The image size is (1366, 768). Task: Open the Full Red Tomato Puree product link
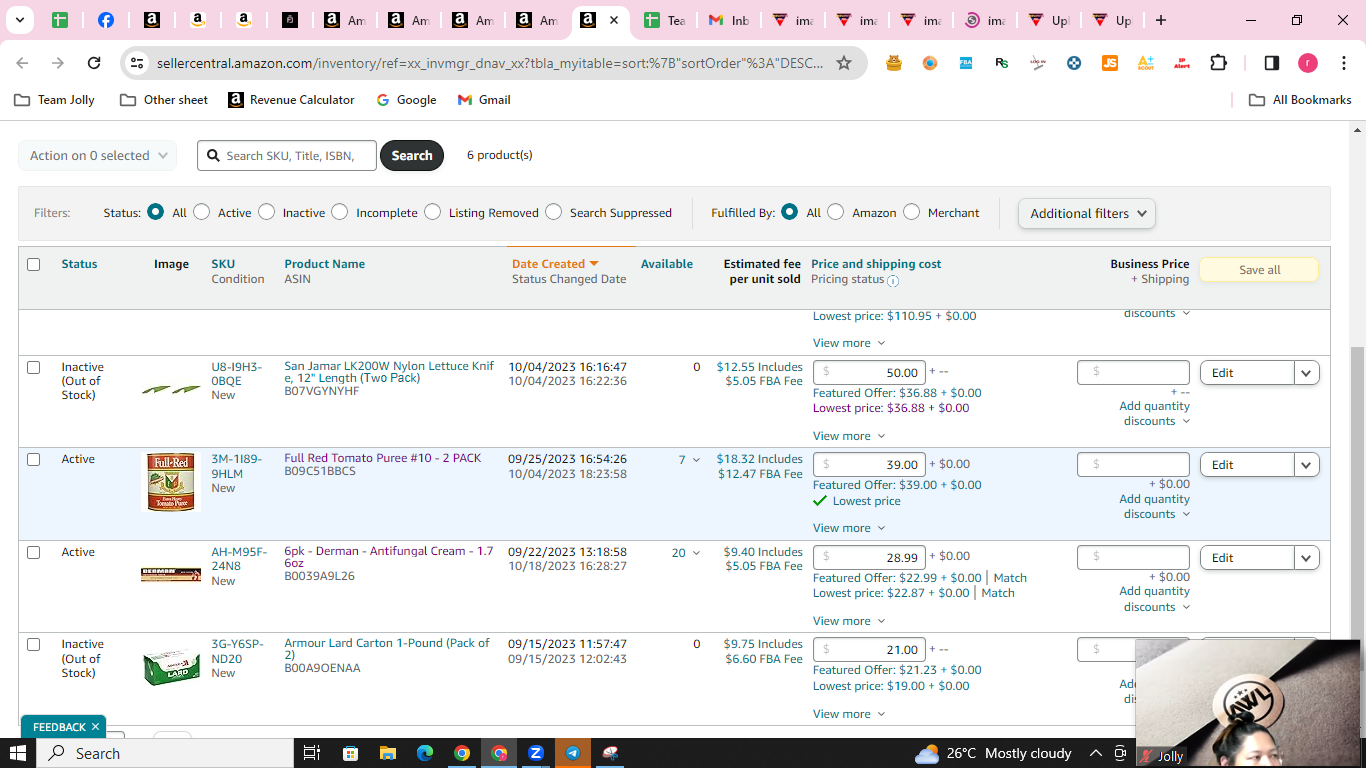(x=383, y=458)
